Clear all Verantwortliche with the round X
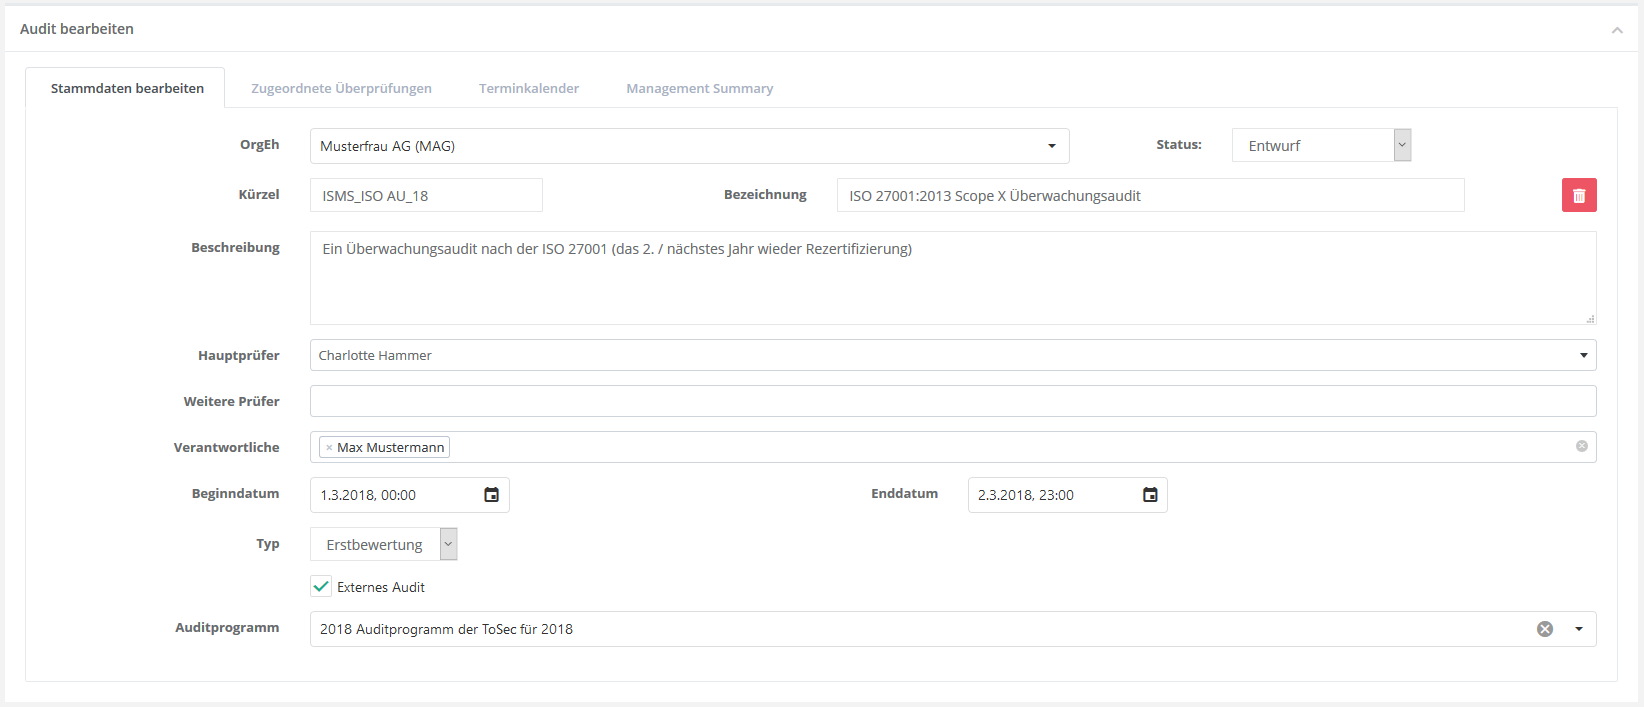The width and height of the screenshot is (1644, 707). coord(1582,446)
